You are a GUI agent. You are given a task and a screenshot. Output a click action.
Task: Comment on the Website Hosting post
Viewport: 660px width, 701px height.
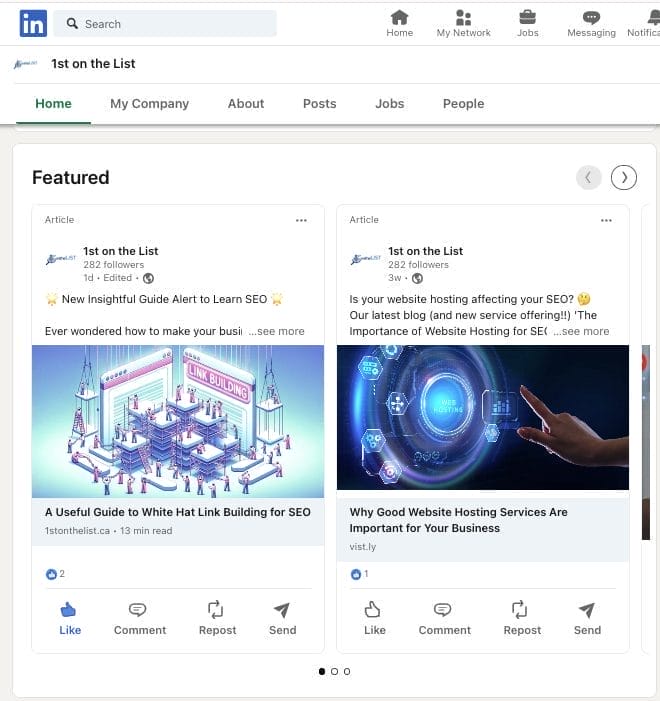444,619
